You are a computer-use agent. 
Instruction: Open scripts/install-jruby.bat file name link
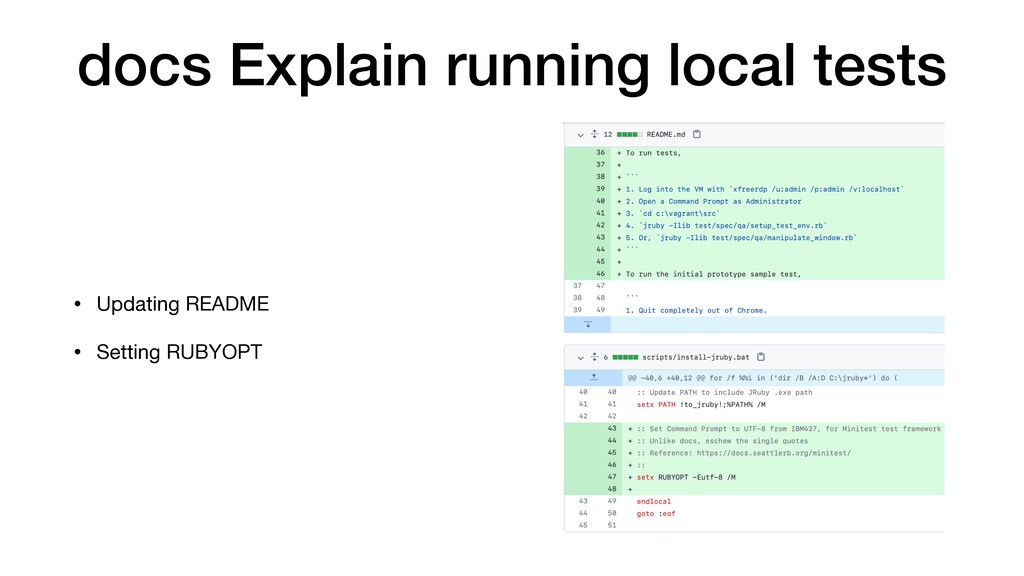696,357
